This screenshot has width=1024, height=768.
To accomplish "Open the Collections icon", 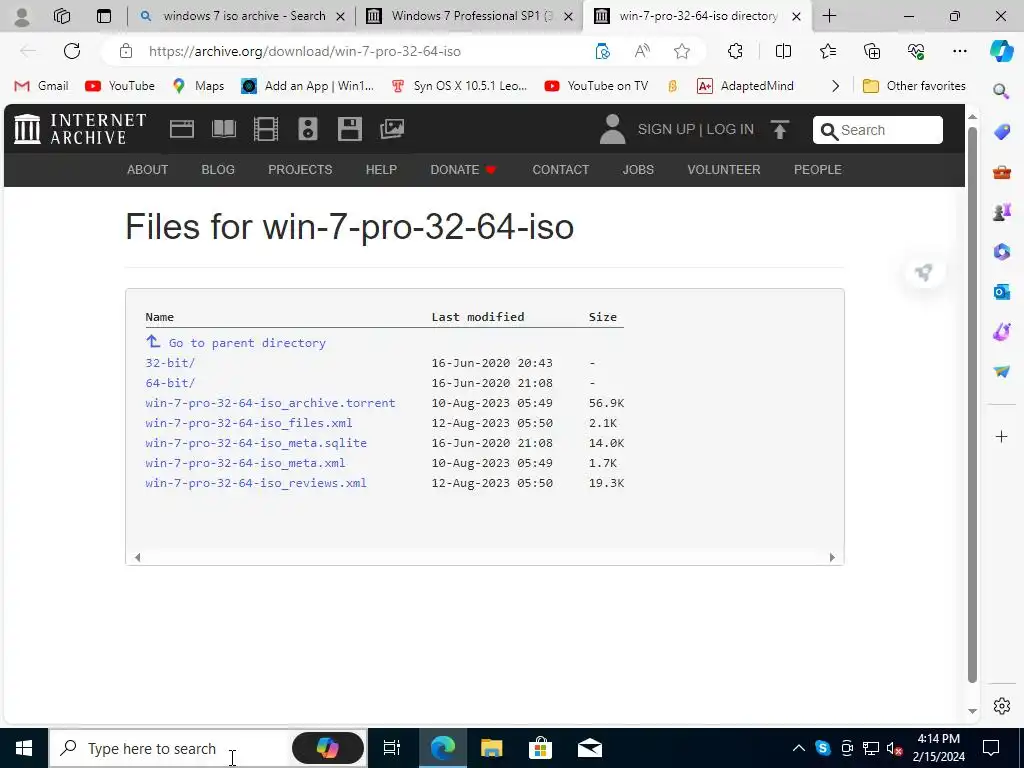I will tap(872, 51).
